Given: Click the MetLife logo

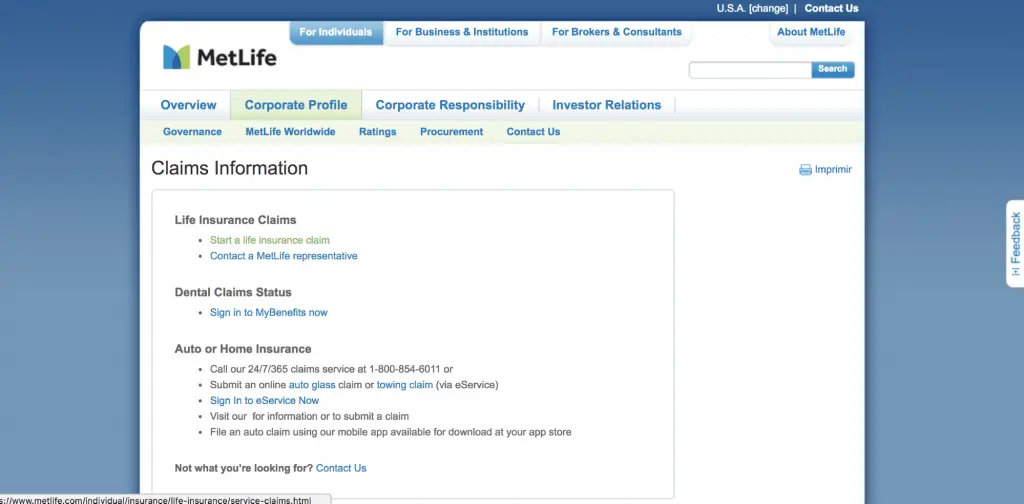Looking at the screenshot, I should 219,57.
